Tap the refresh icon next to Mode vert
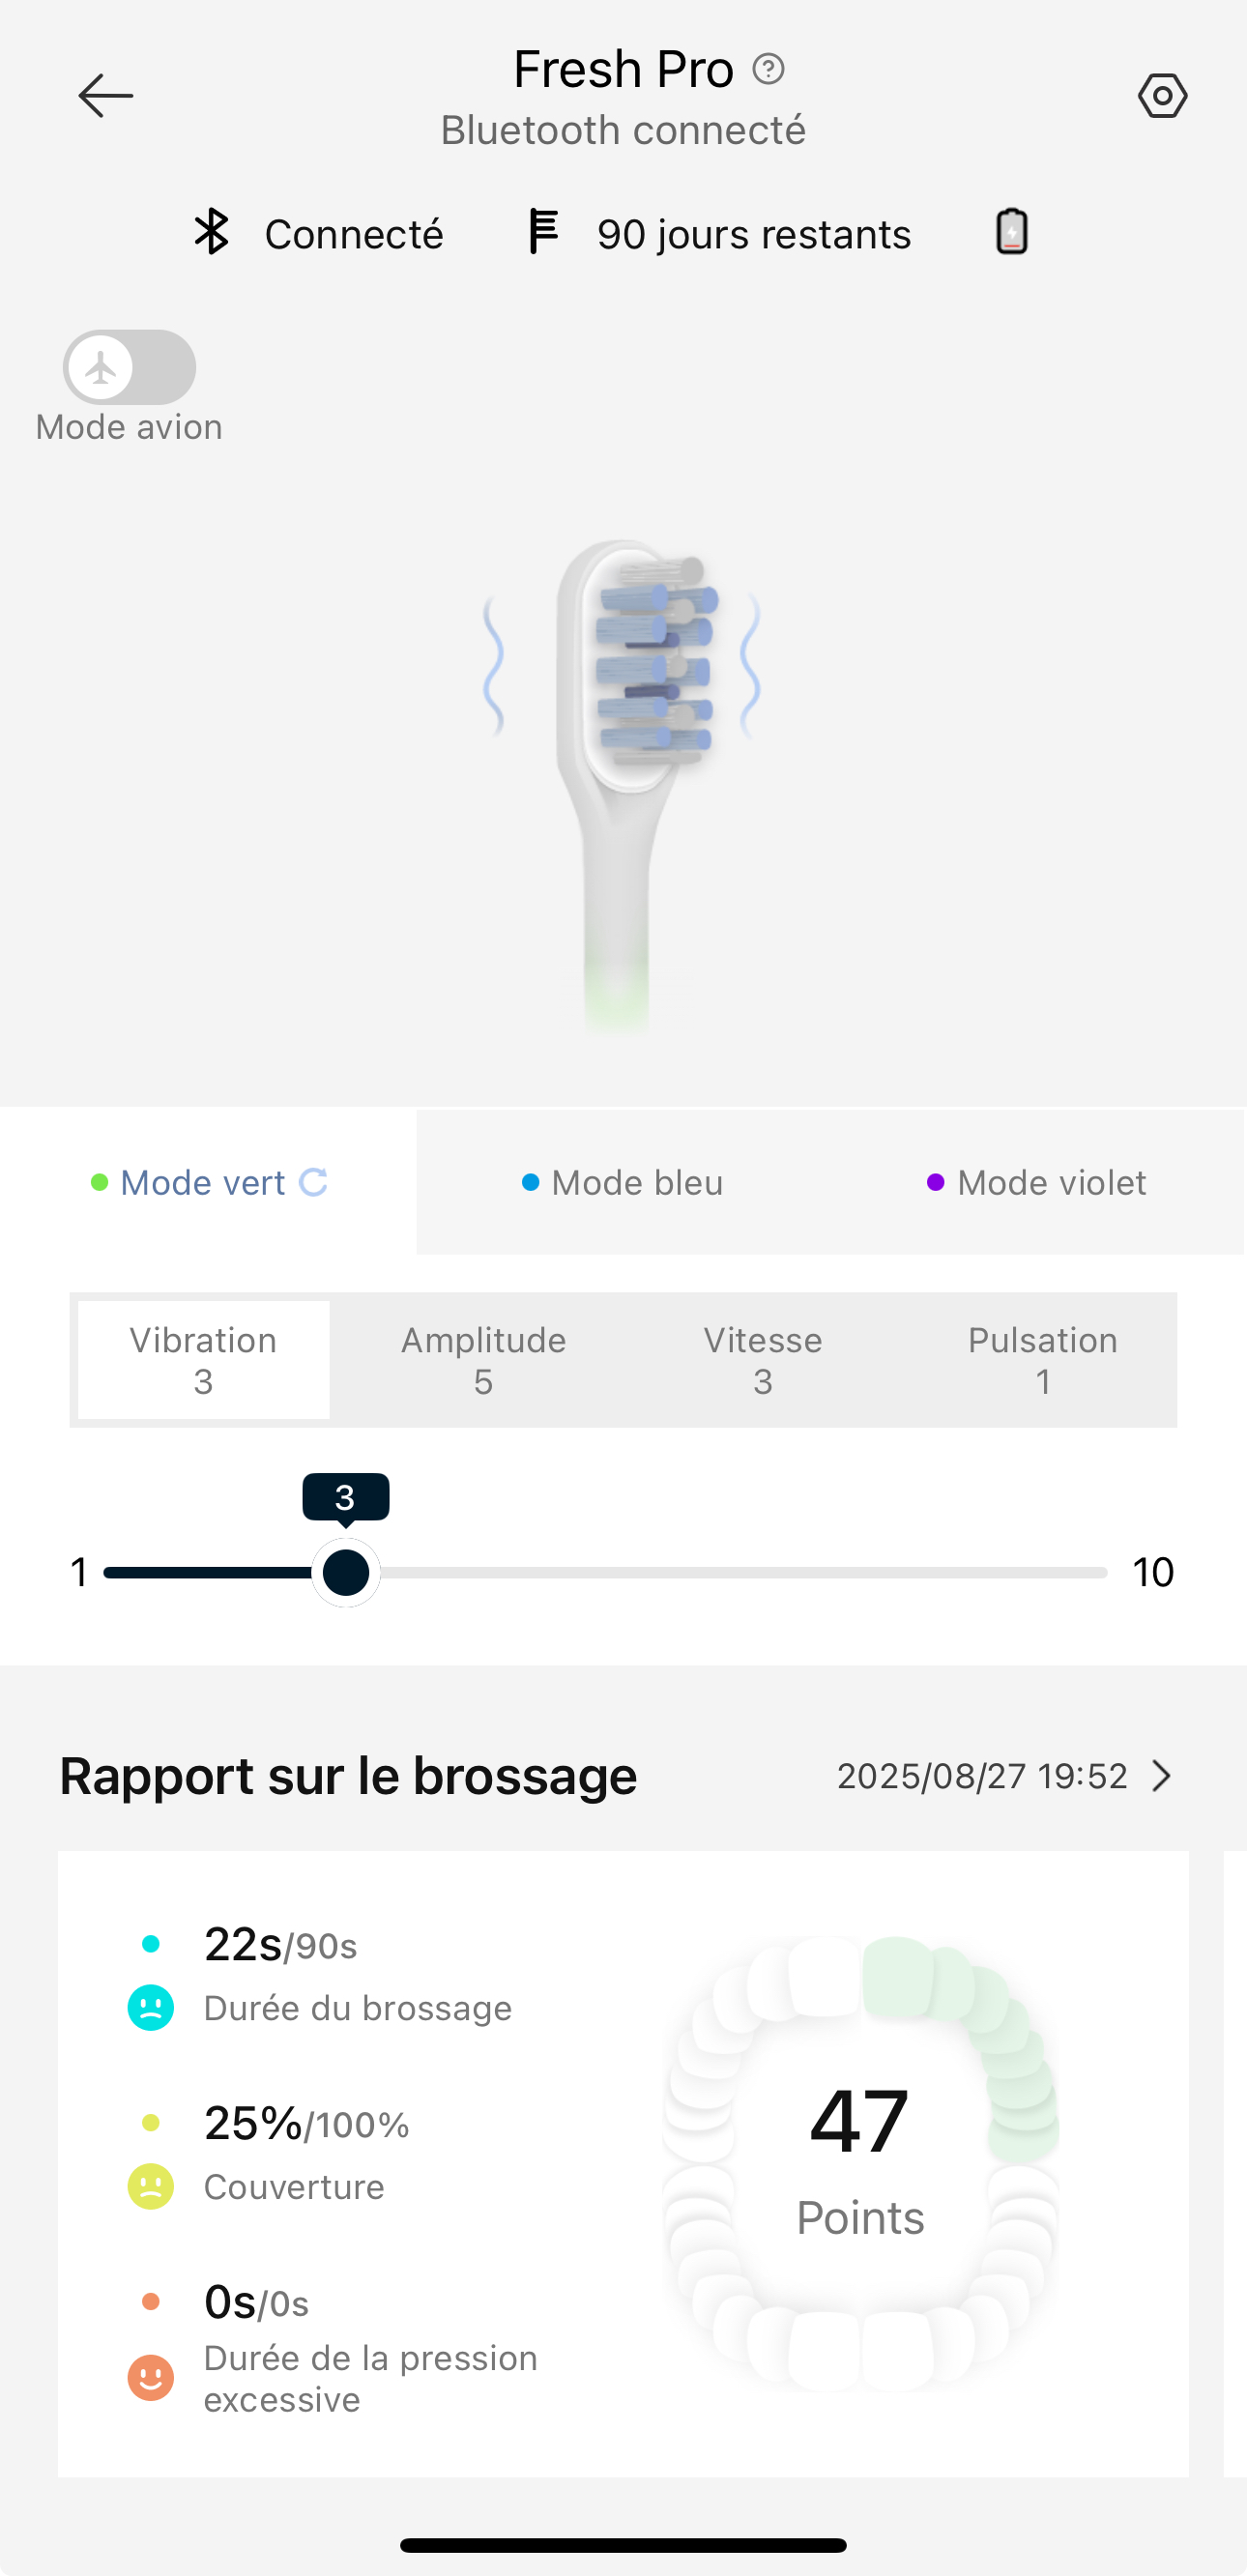 313,1182
